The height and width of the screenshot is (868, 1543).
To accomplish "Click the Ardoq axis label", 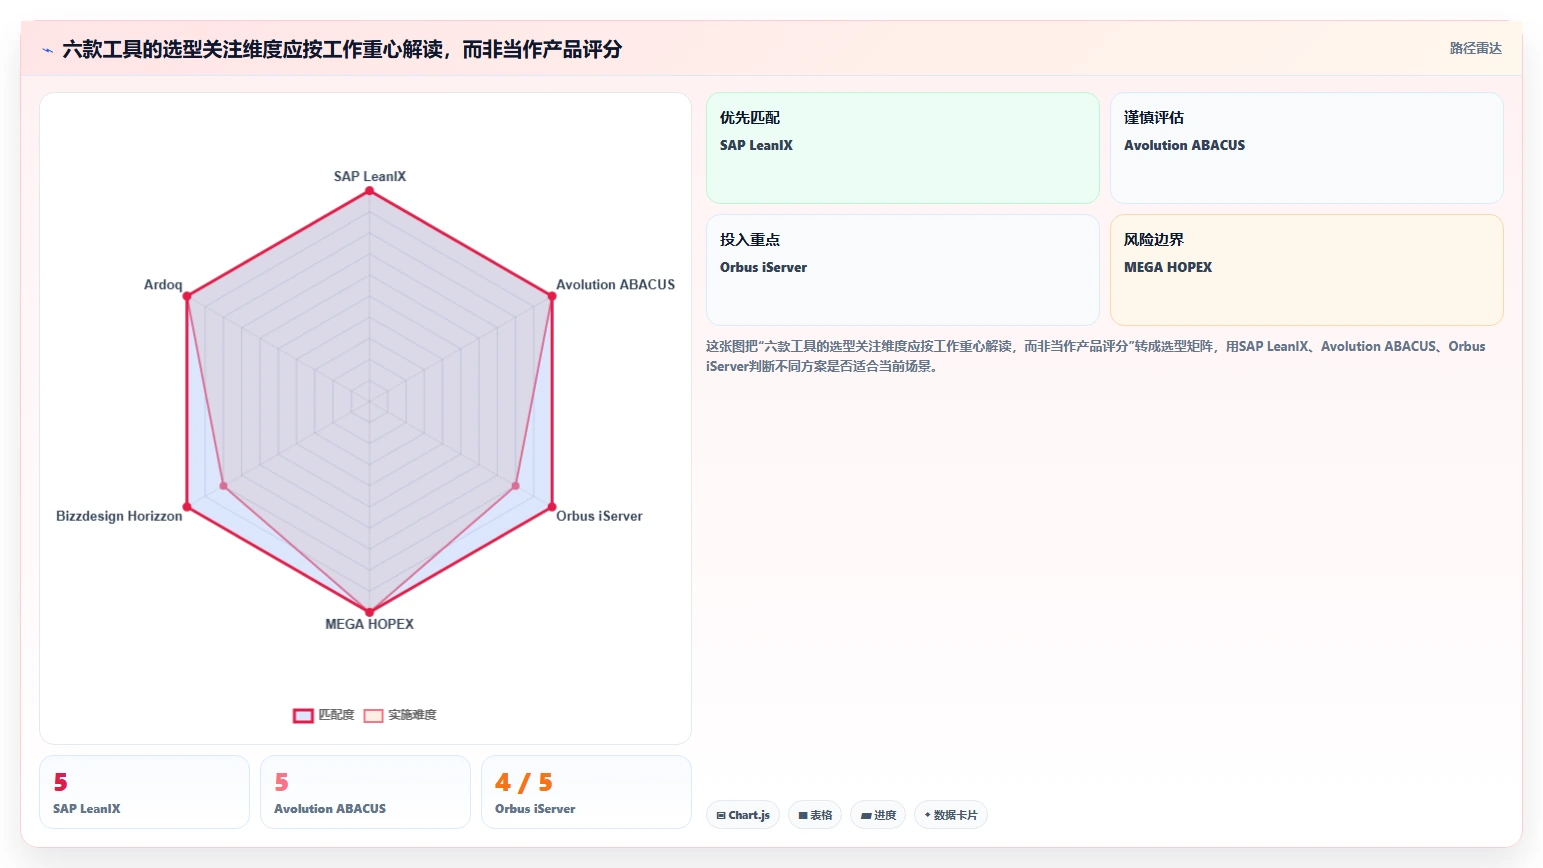I will pyautogui.click(x=163, y=285).
